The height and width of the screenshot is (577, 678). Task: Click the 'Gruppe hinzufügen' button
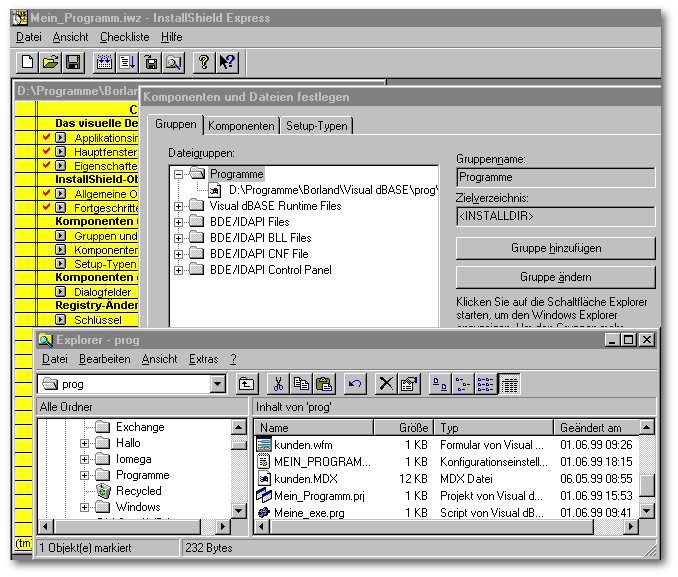(555, 248)
